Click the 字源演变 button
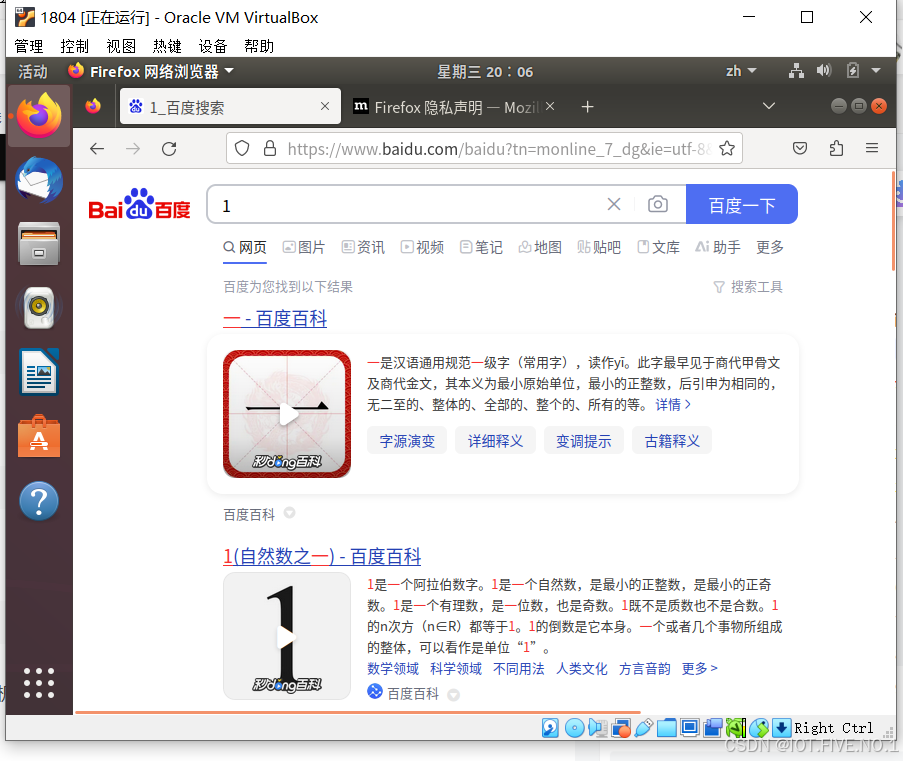This screenshot has width=903, height=761. [x=407, y=441]
